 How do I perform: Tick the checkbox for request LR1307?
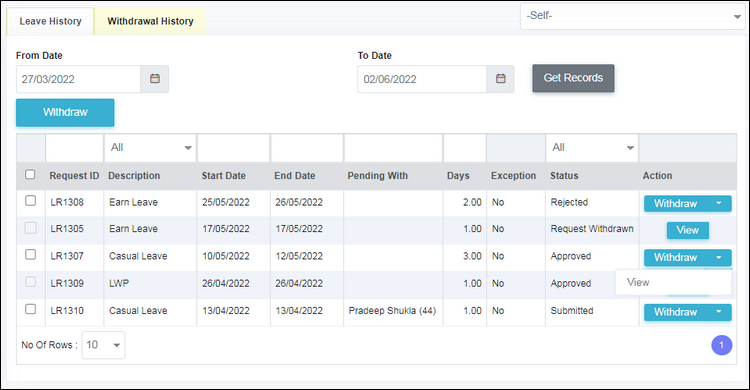point(30,254)
